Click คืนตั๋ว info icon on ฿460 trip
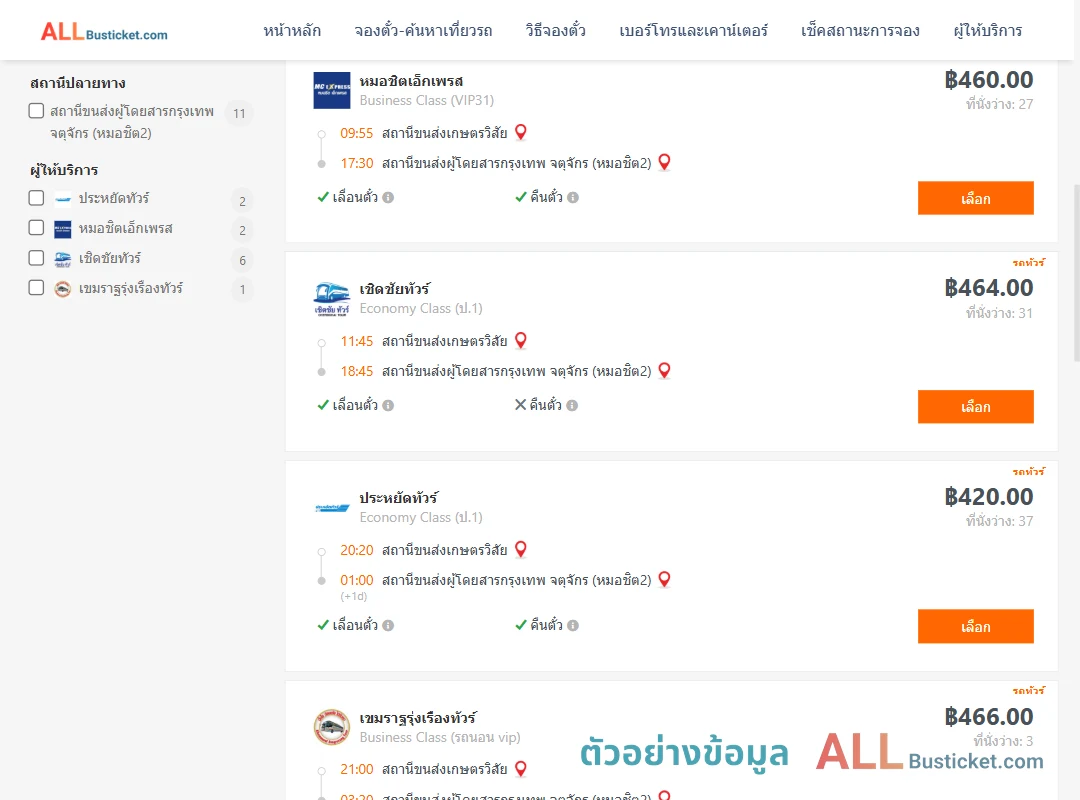Screen dimensions: 1080x800 coord(573,198)
